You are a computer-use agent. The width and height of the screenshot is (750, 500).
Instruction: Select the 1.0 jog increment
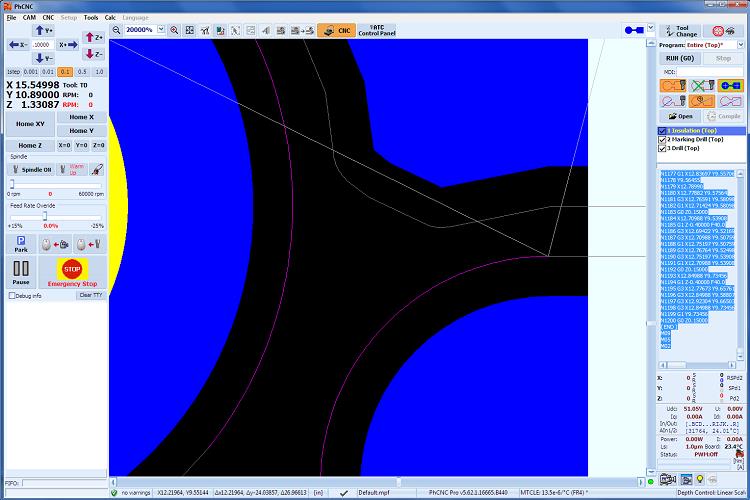99,72
